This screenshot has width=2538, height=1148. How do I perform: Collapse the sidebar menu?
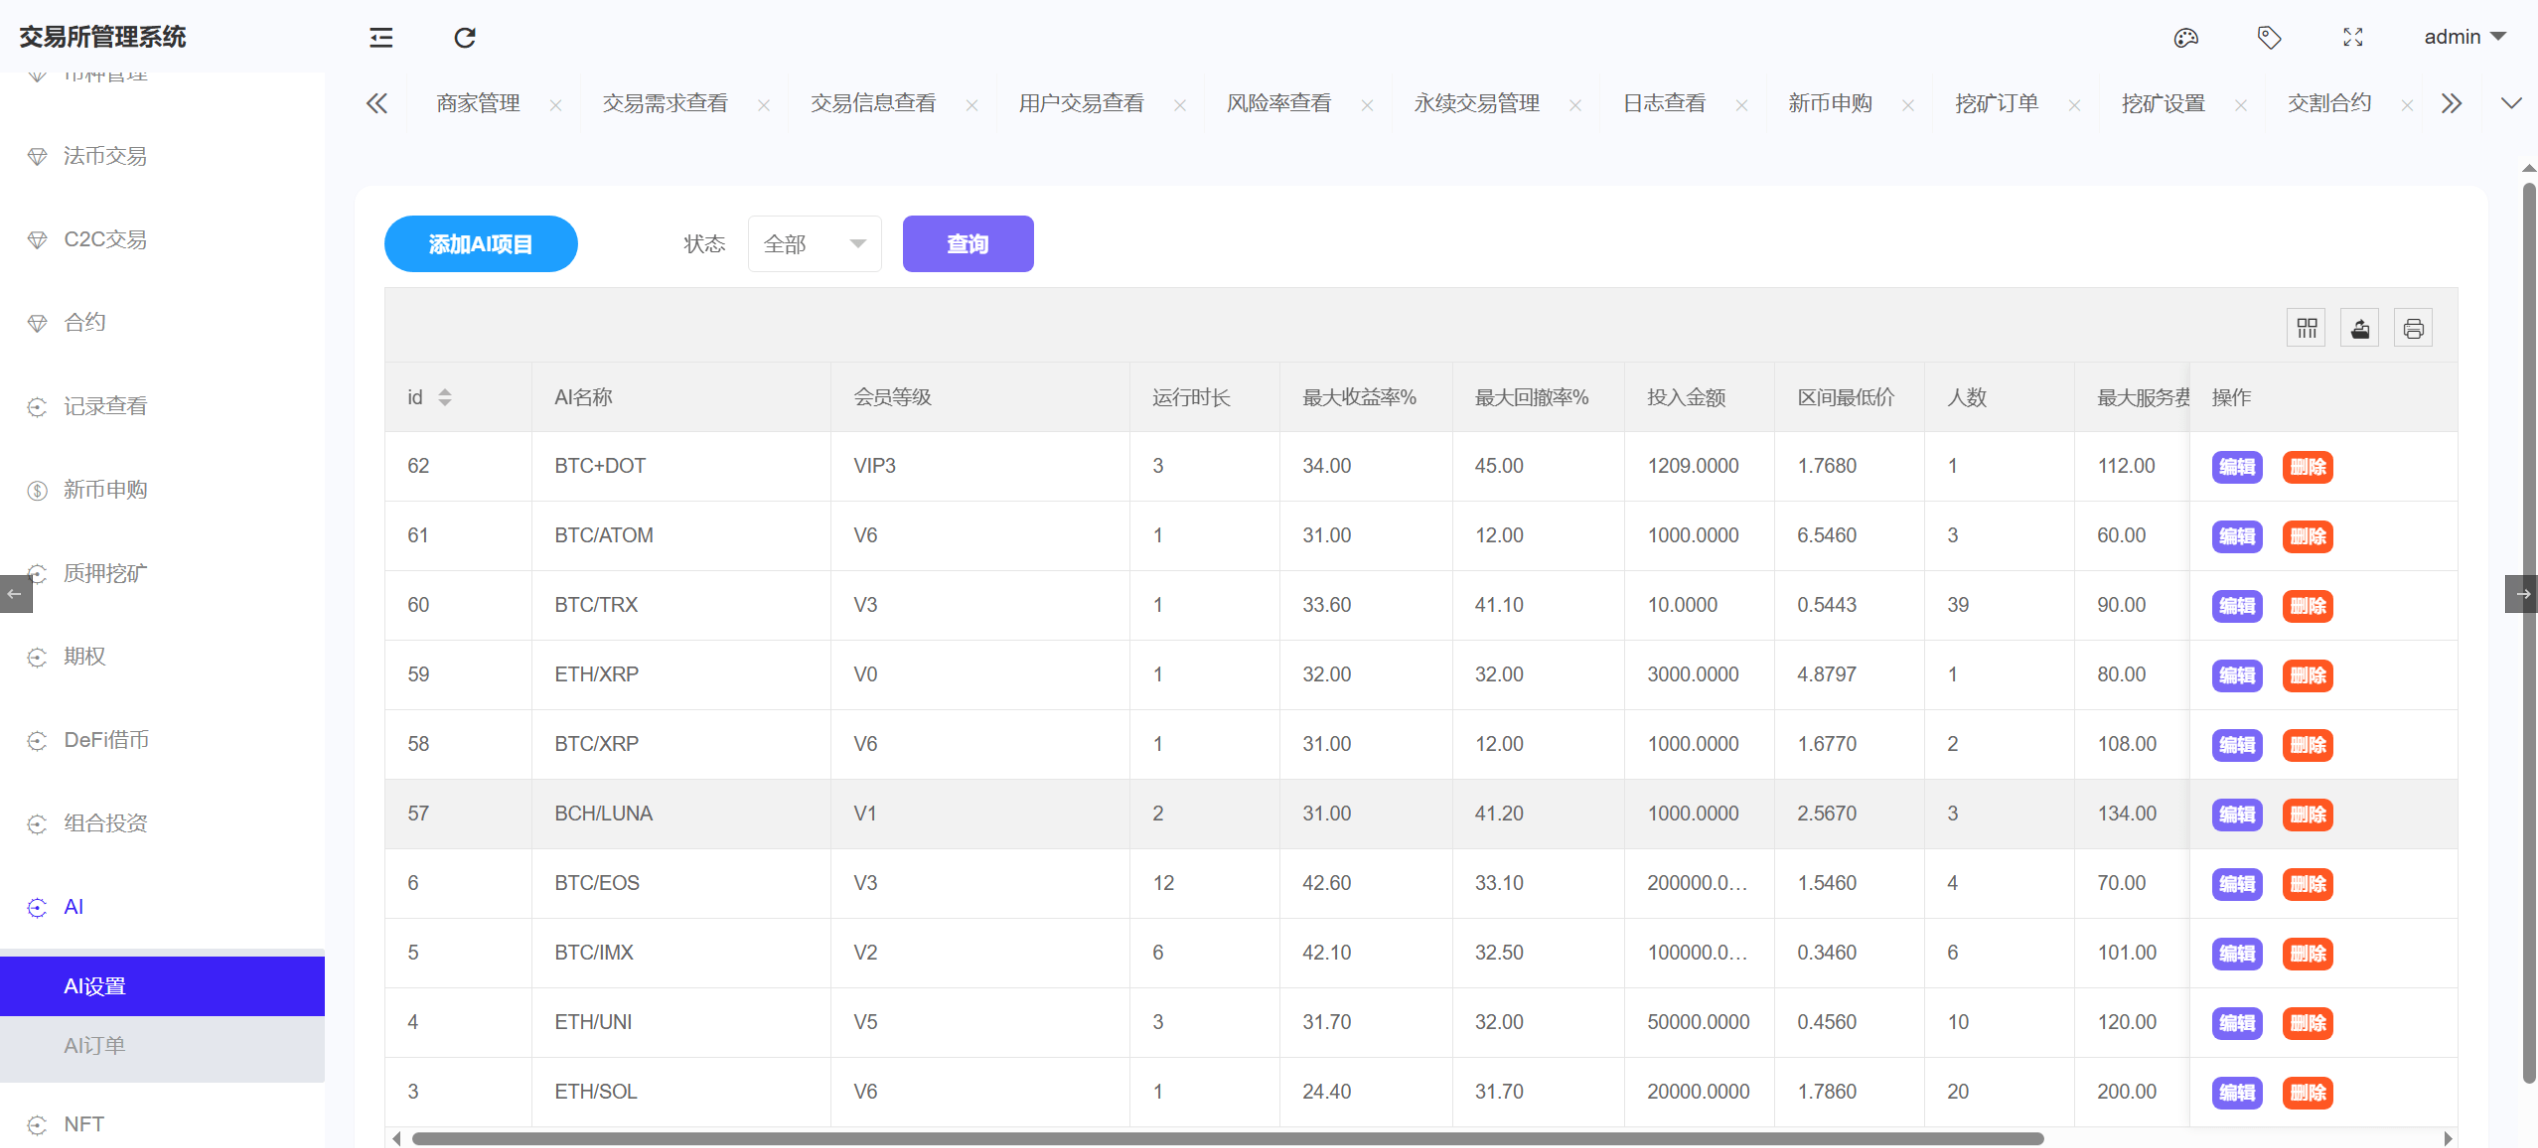[379, 37]
